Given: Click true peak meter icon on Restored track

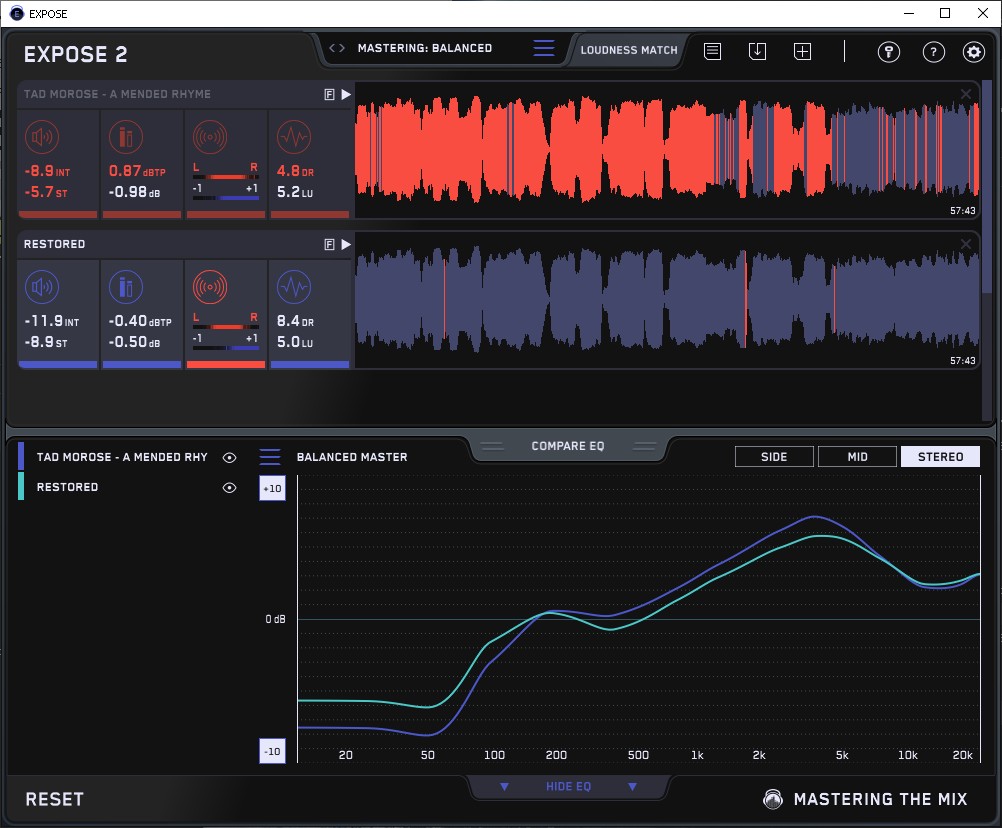Looking at the screenshot, I should point(125,288).
